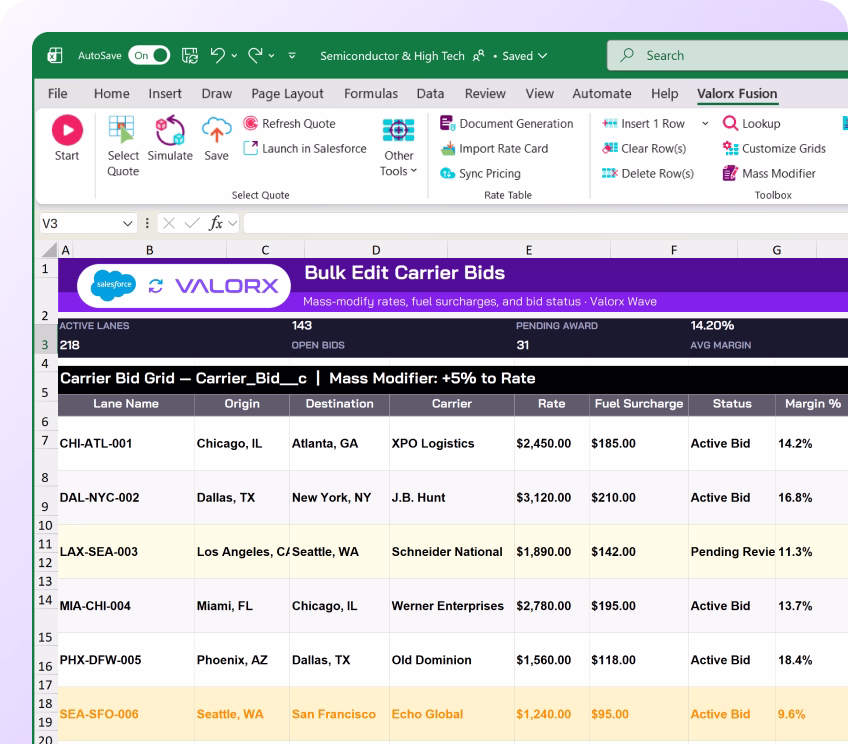The image size is (848, 744).
Task: Open the Mass Modifier tool
Action: point(769,173)
